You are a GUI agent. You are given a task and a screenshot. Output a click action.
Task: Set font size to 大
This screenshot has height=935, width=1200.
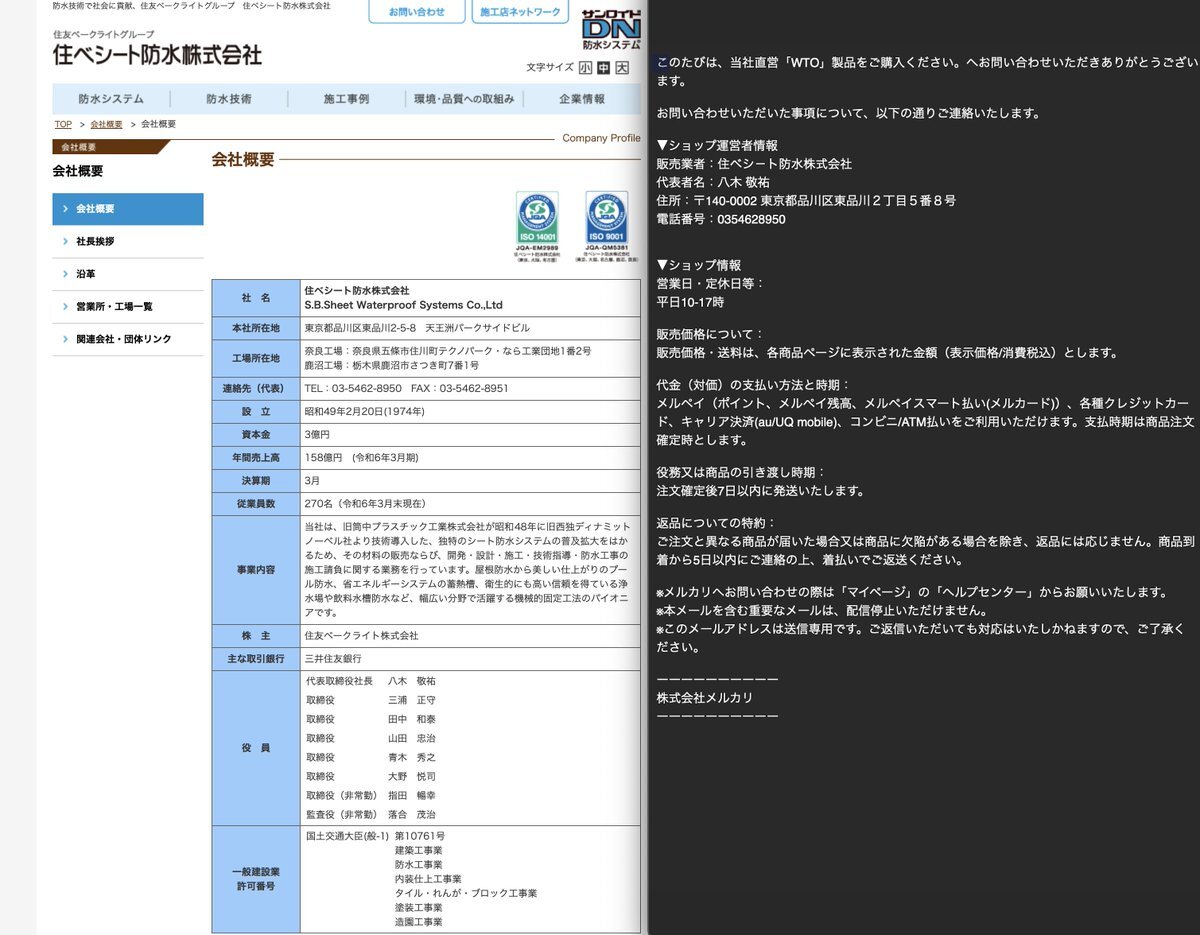(x=622, y=67)
